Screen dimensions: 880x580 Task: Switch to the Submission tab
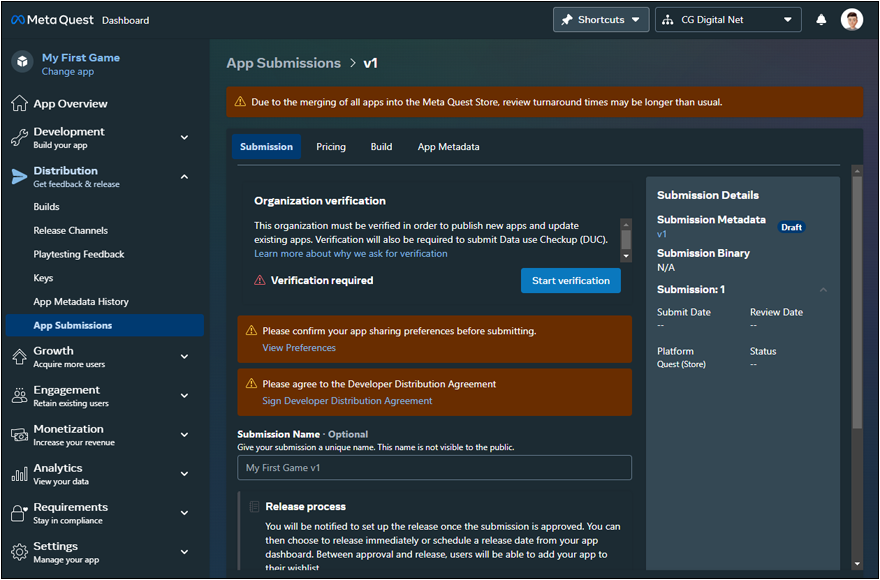[x=266, y=147]
